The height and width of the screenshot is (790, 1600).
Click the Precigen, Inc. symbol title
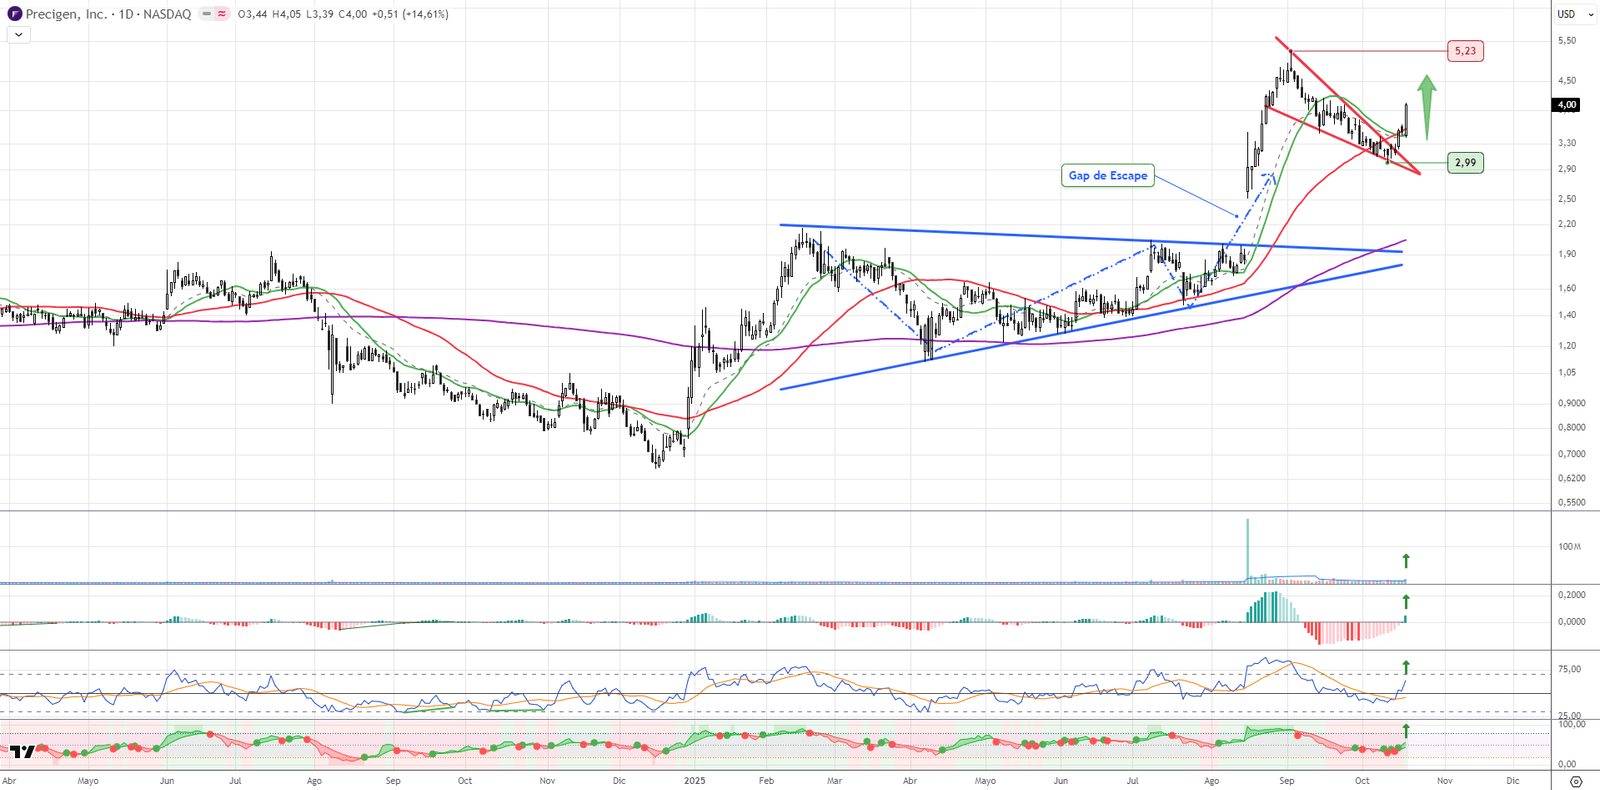click(x=66, y=14)
